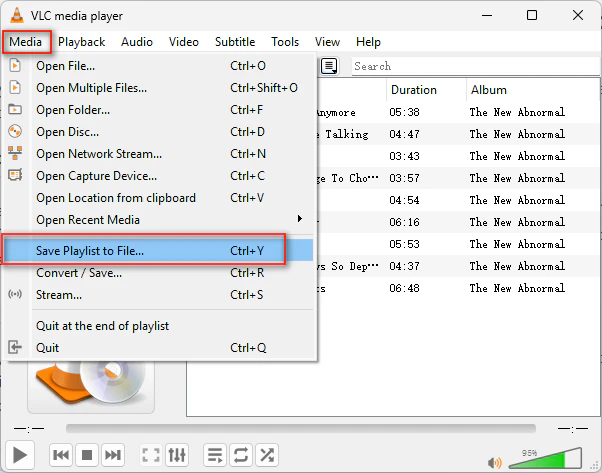Screen dimensions: 602x473
Task: Stop playback
Action: [87, 455]
